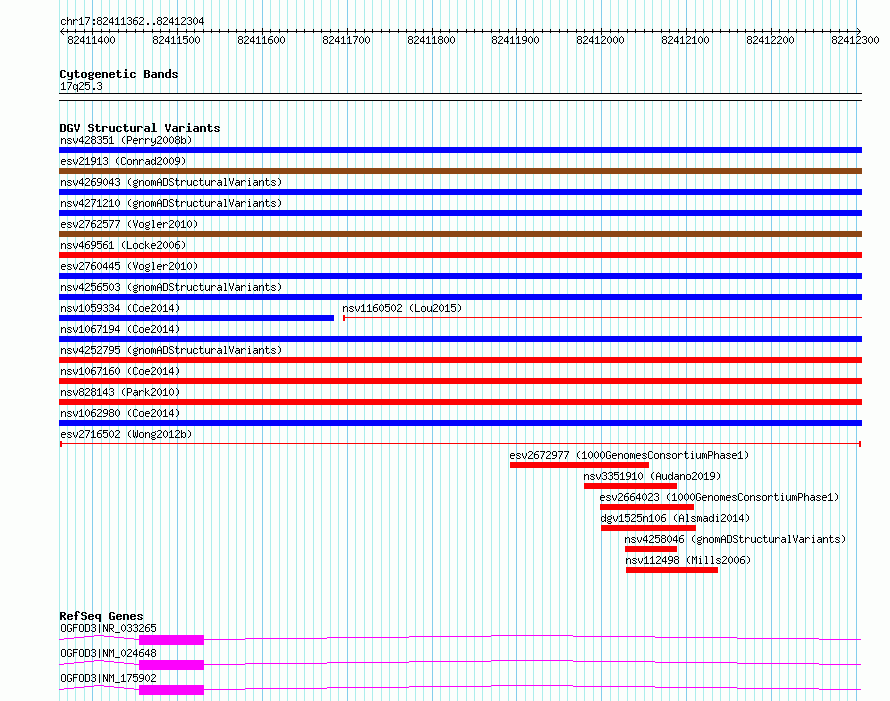The image size is (890, 701).
Task: Click nsv4256503 (gnomADStructuralVariants) label
Action: tap(171, 287)
